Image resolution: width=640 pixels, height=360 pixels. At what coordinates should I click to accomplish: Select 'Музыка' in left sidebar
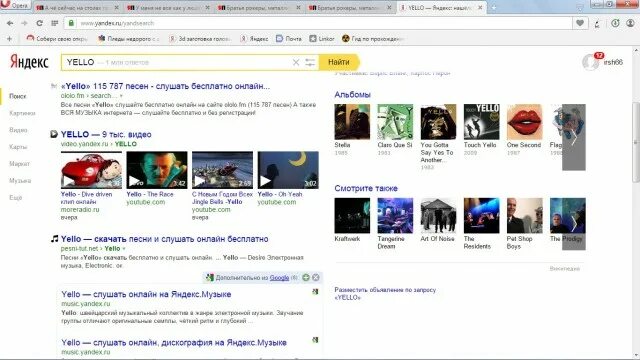(x=20, y=180)
